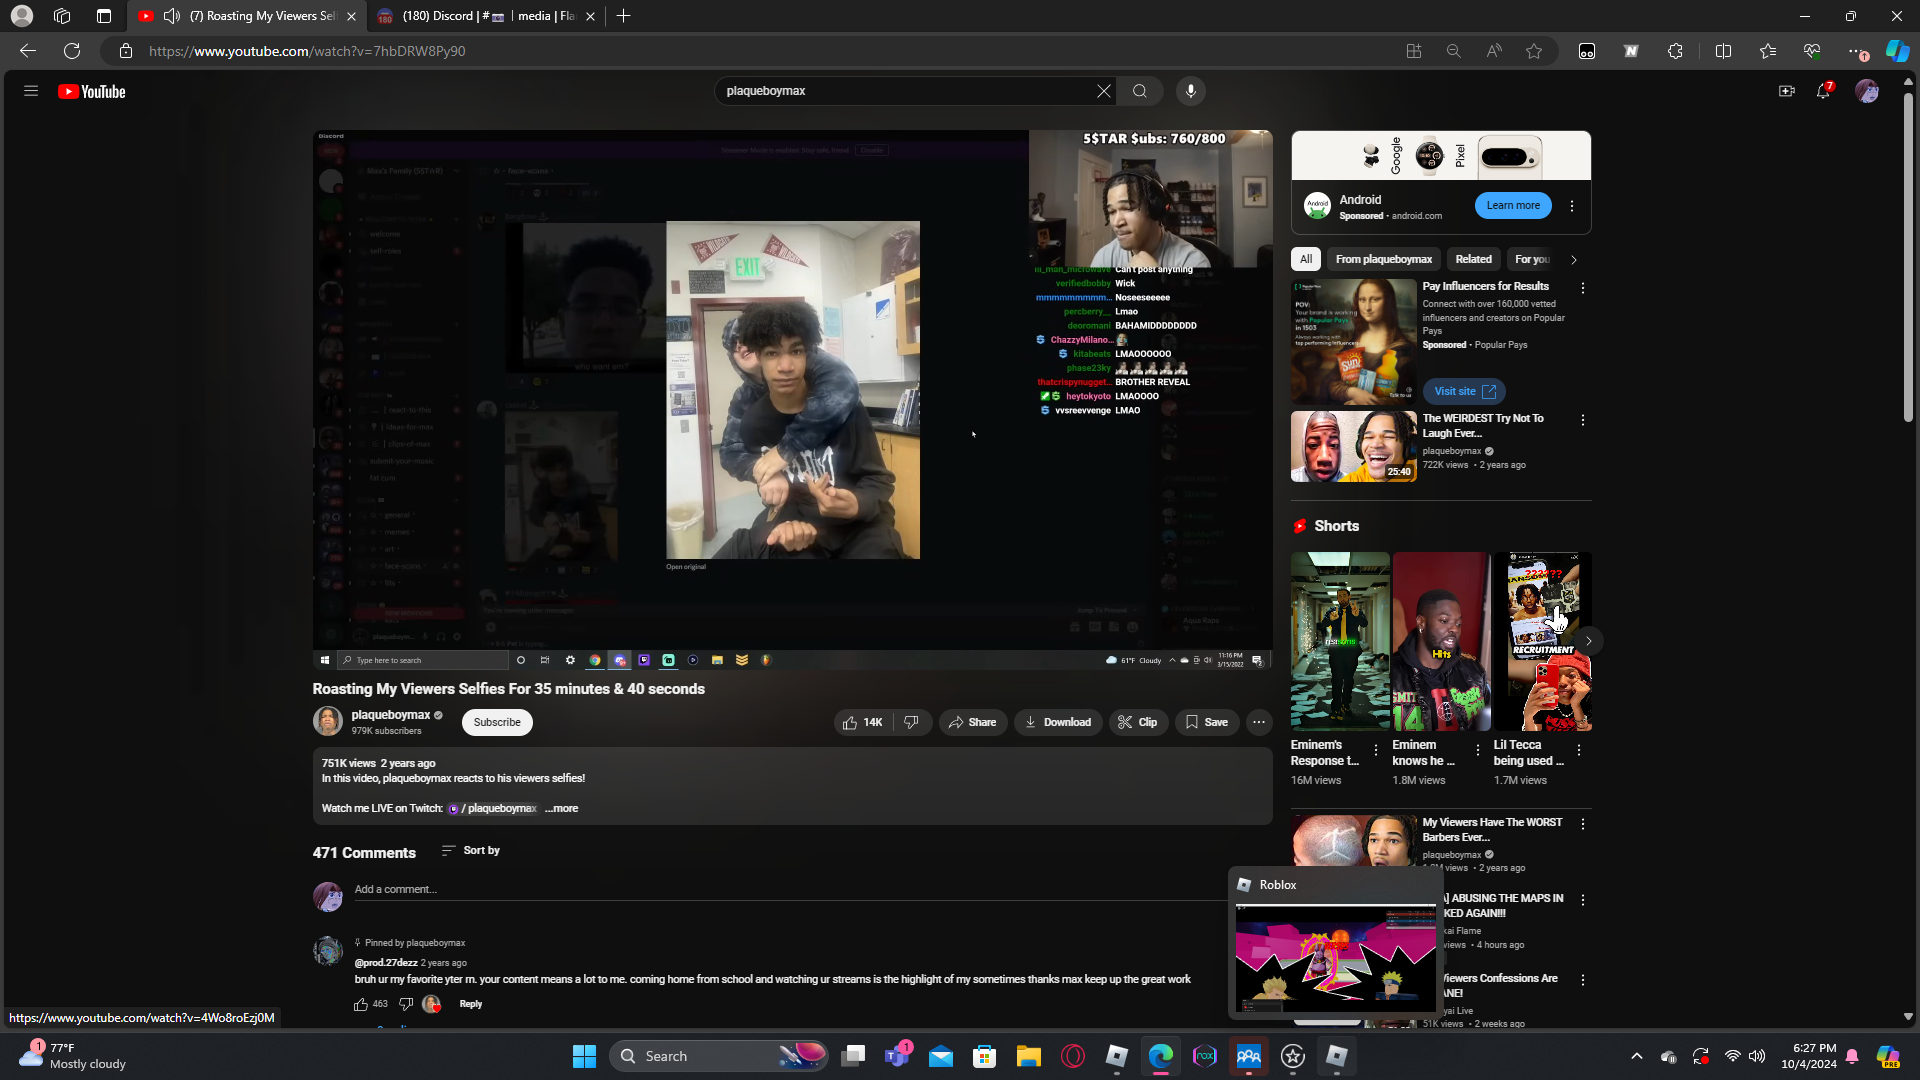The height and width of the screenshot is (1080, 1920).
Task: Open options for WEIRDEST Try Not To Laugh video
Action: [x=1583, y=420]
